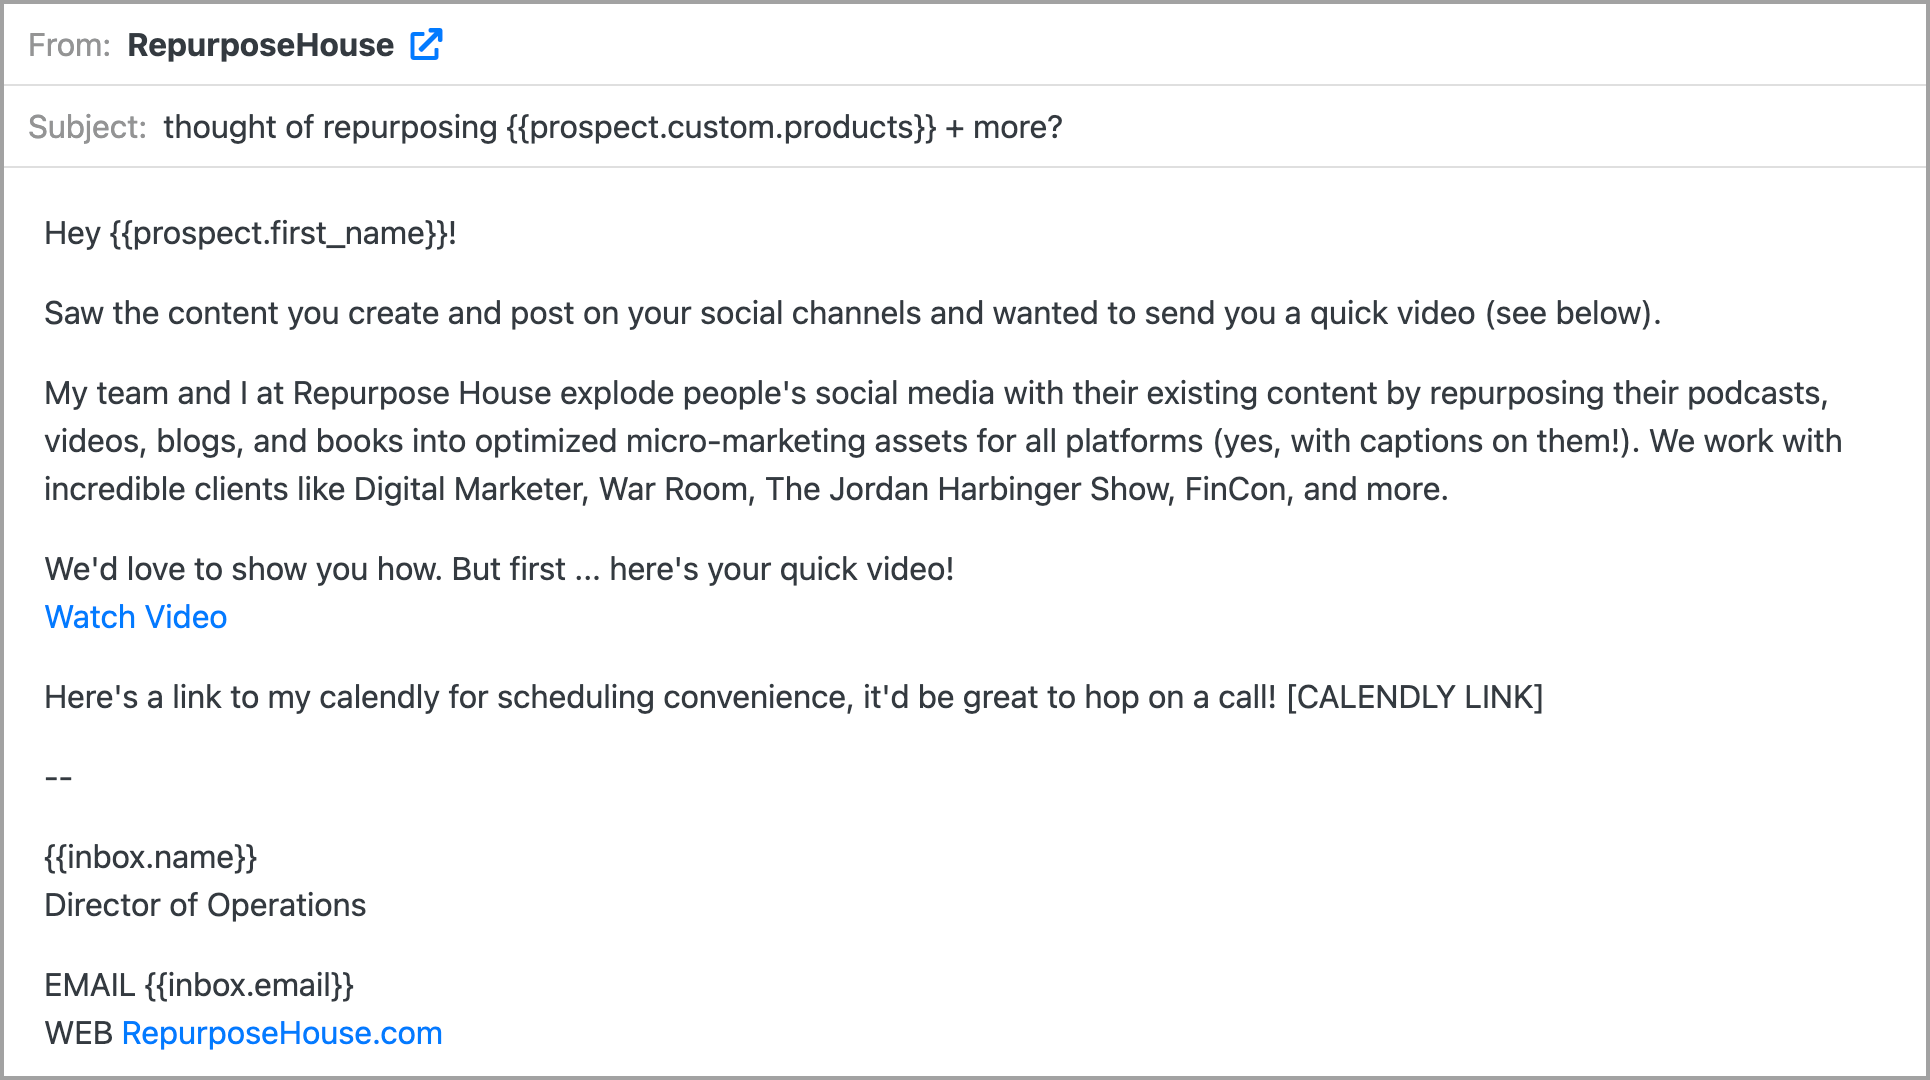Viewport: 1930px width, 1080px height.
Task: Click the Watch Video link
Action: click(x=136, y=617)
